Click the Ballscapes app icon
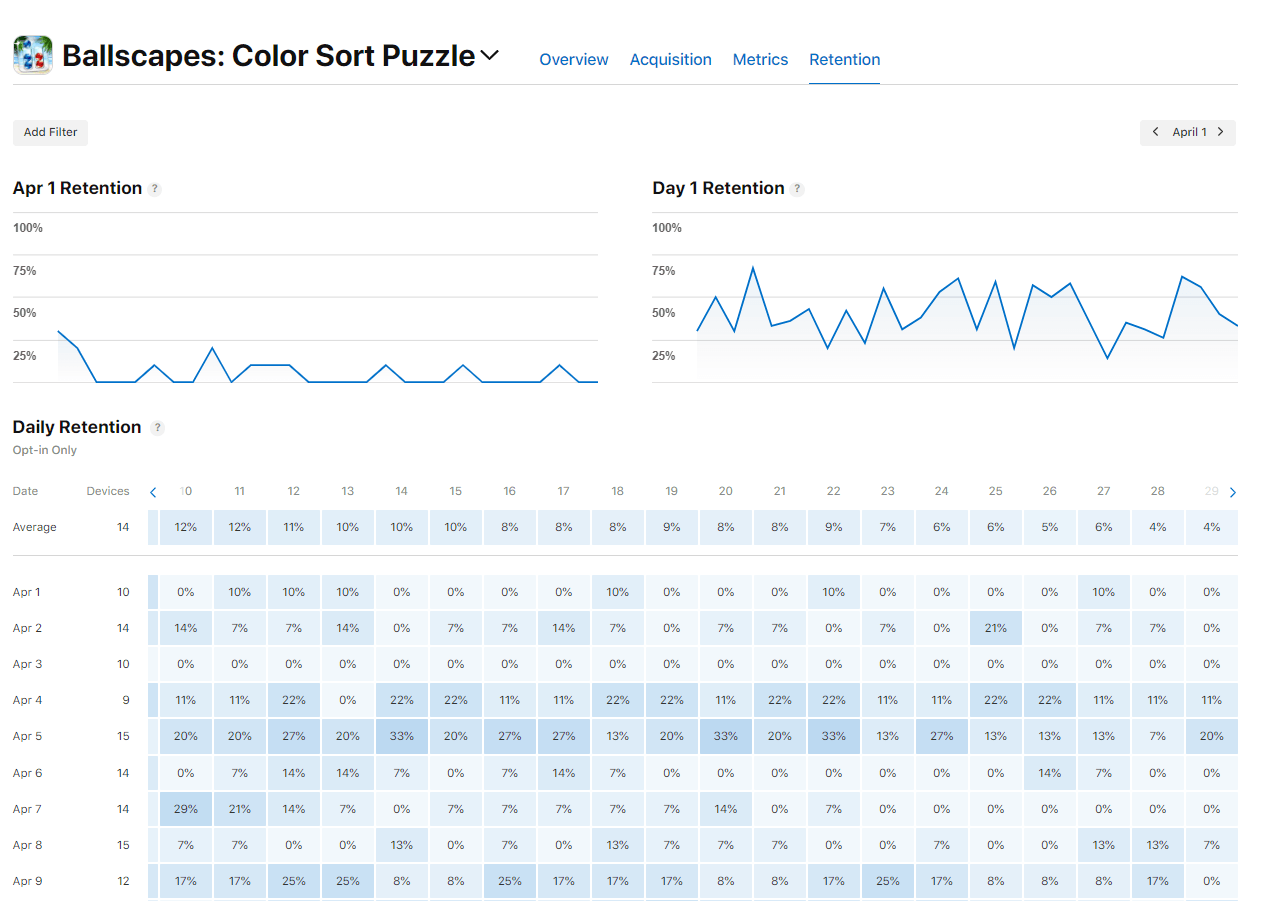 pos(33,56)
